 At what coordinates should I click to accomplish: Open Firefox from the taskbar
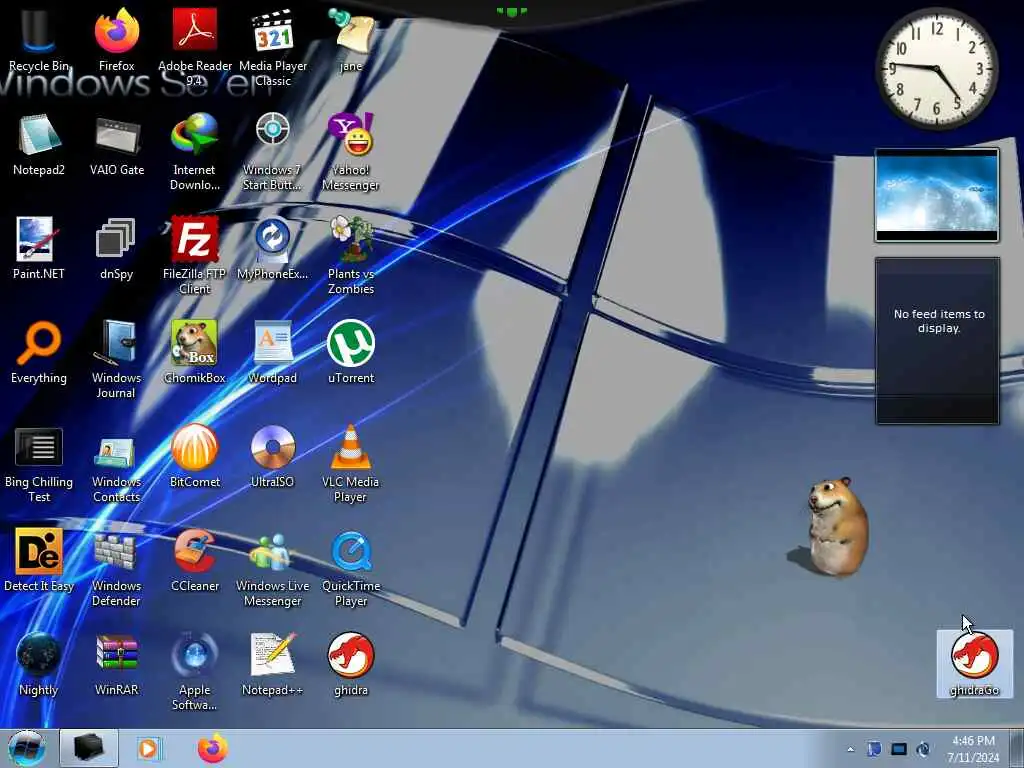pos(213,748)
